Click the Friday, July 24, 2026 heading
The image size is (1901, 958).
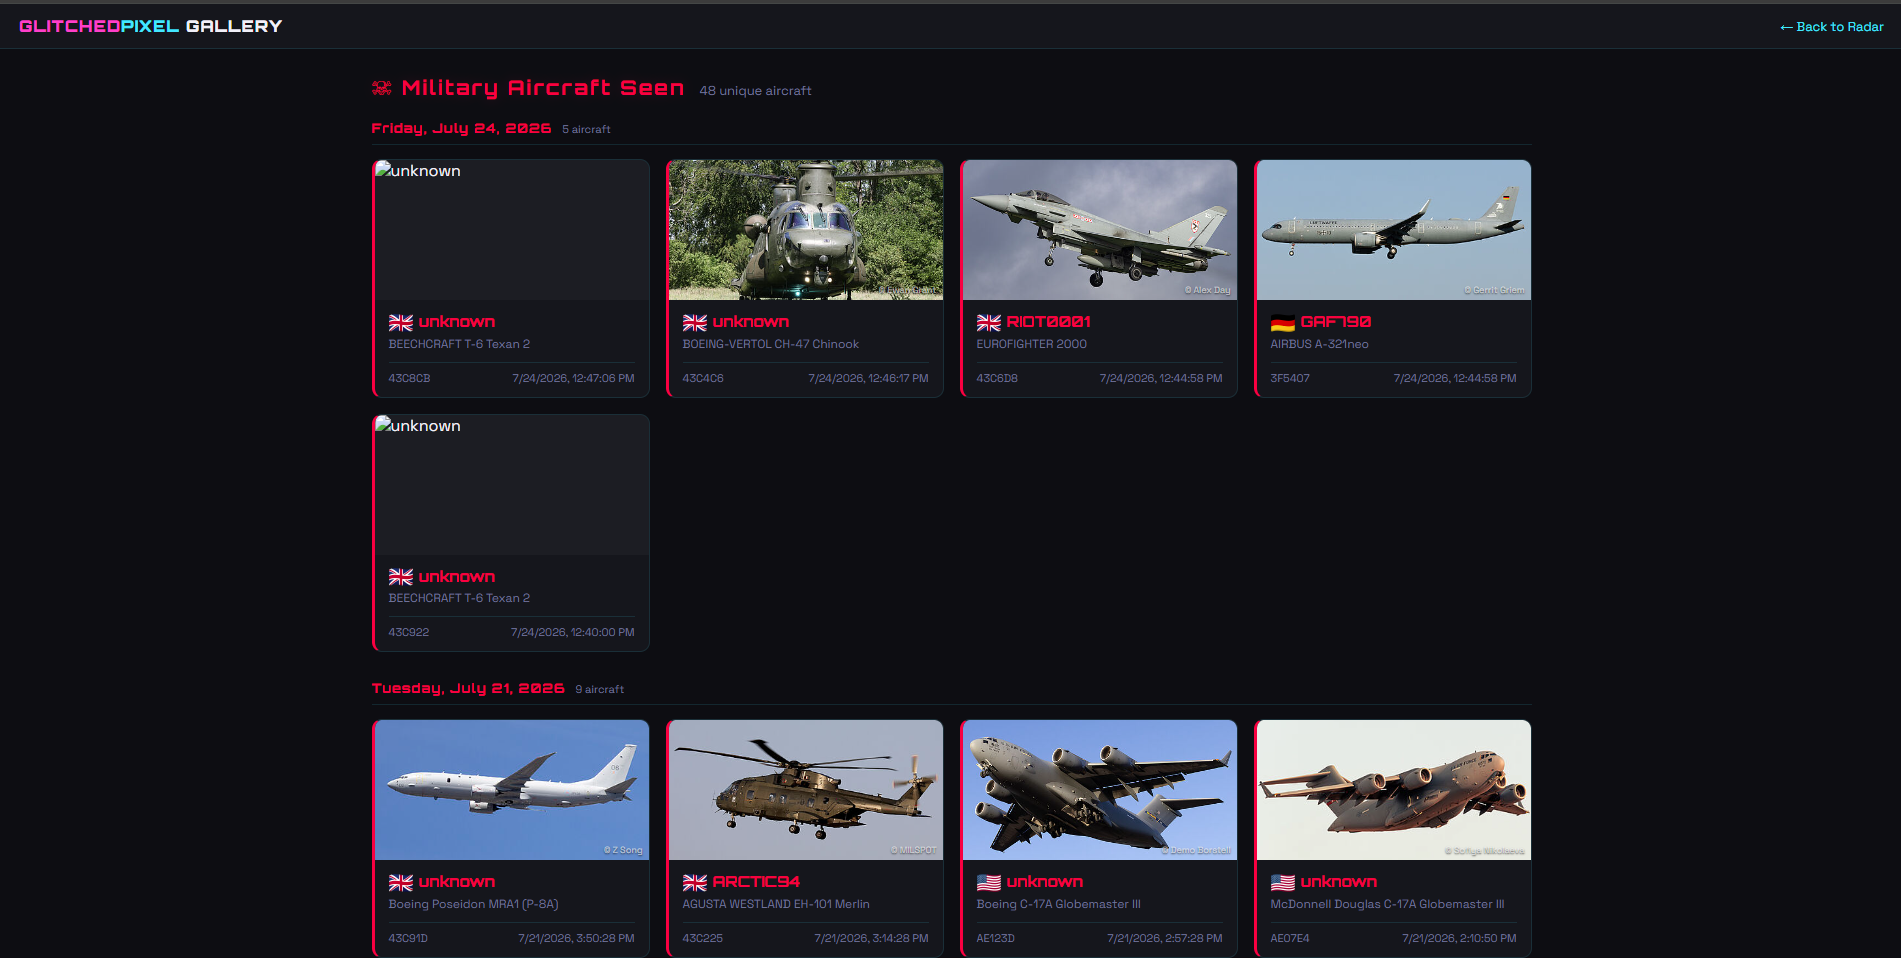click(461, 129)
